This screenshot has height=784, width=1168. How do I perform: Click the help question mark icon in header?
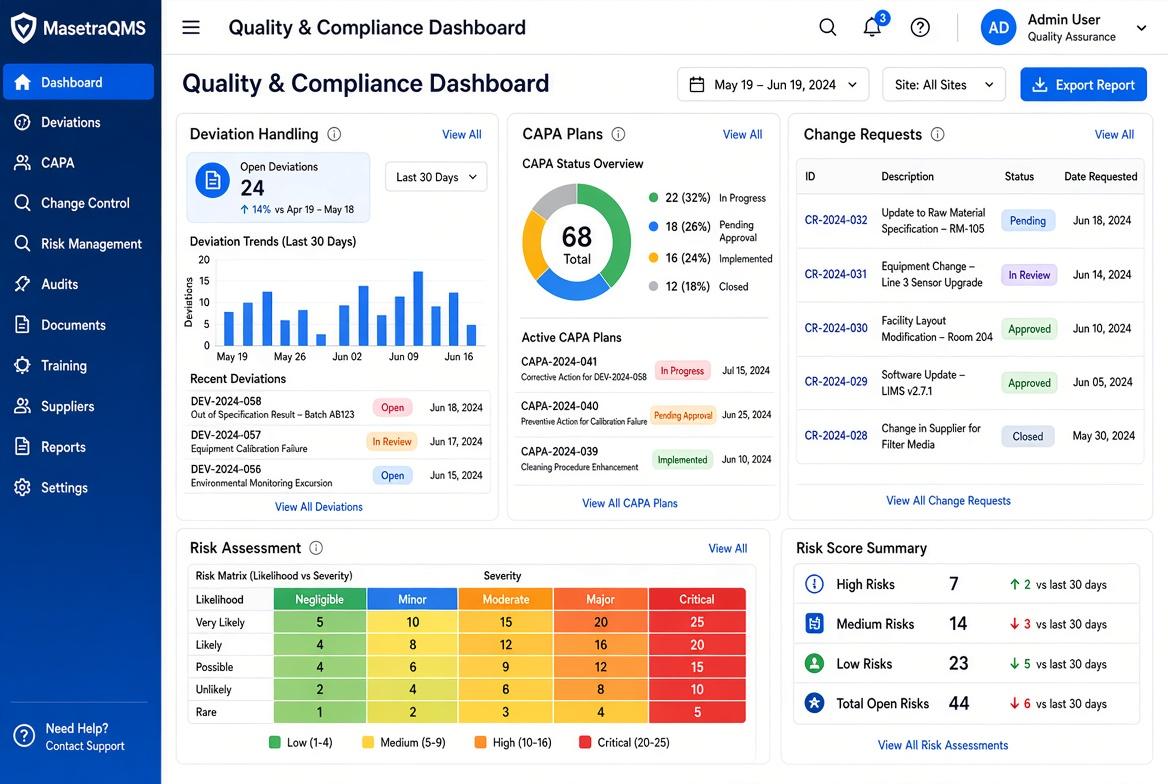[x=920, y=28]
